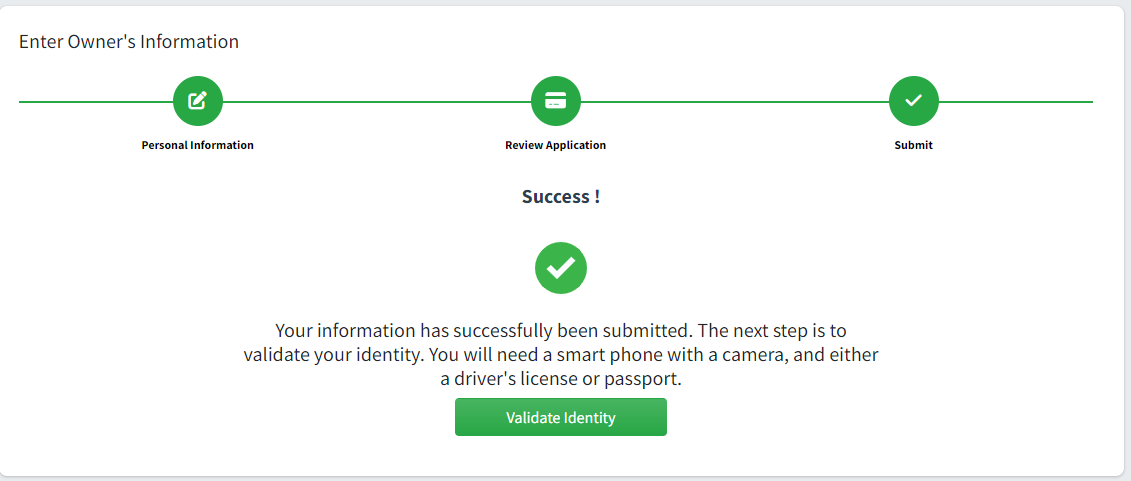The image size is (1131, 481).
Task: Click the large green success checkmark
Action: (x=560, y=268)
